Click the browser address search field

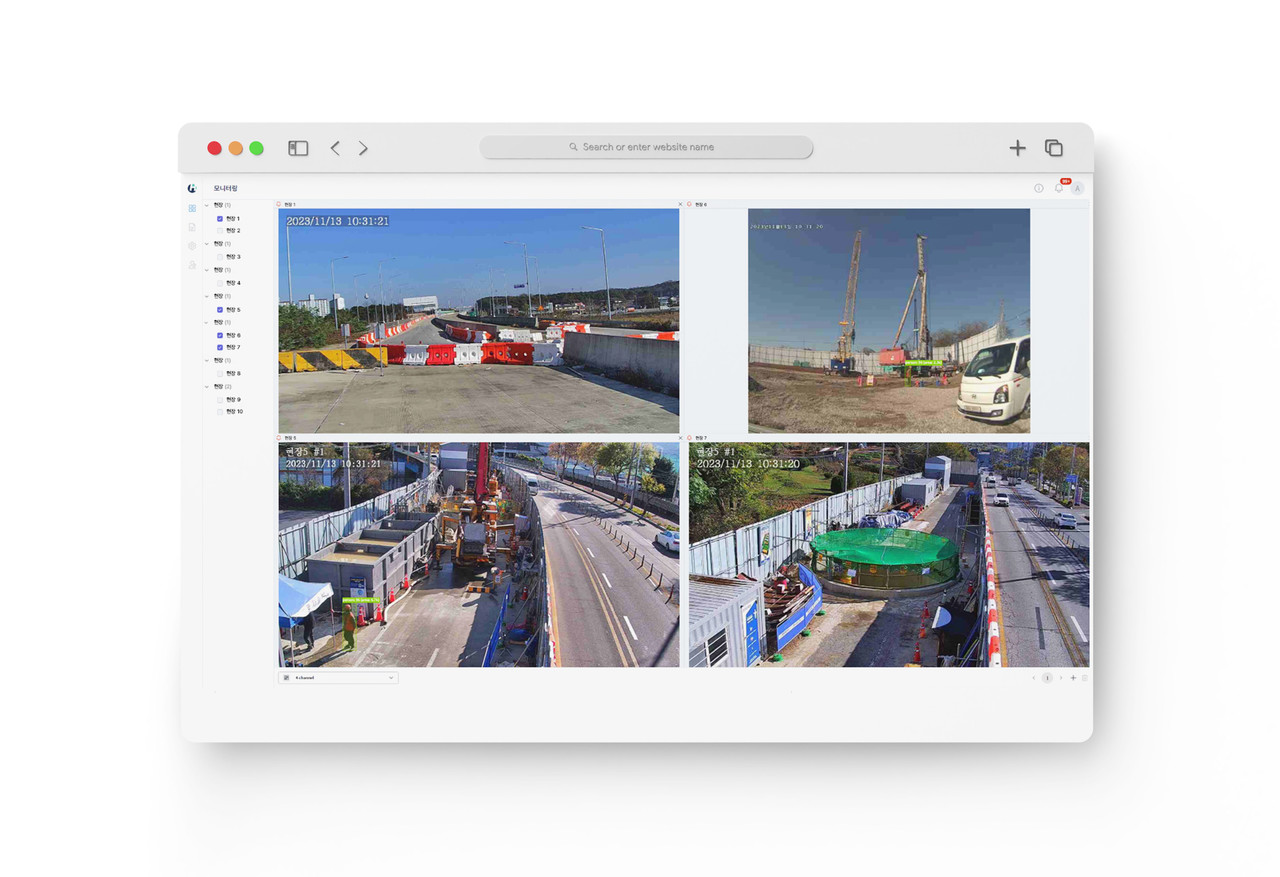646,147
